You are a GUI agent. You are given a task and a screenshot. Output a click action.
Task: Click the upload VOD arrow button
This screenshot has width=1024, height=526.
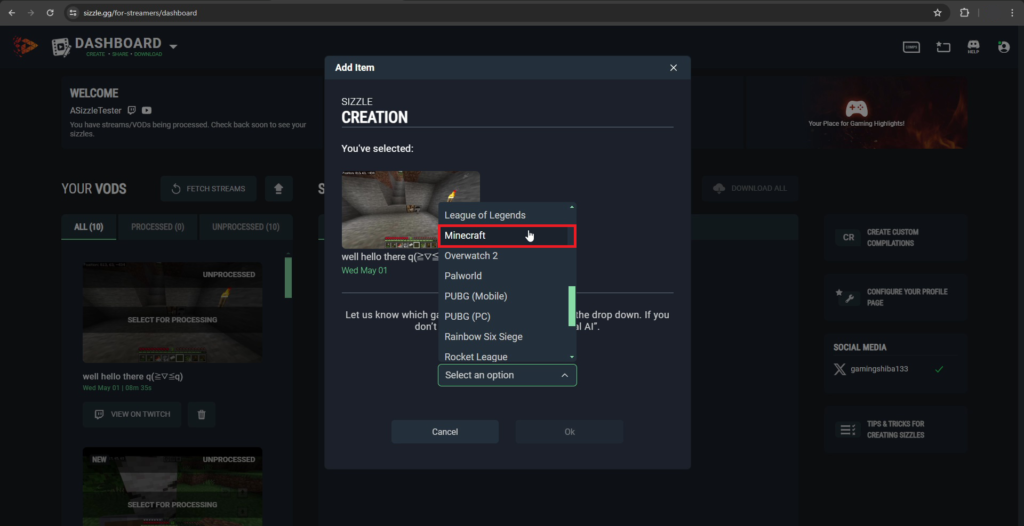click(279, 189)
